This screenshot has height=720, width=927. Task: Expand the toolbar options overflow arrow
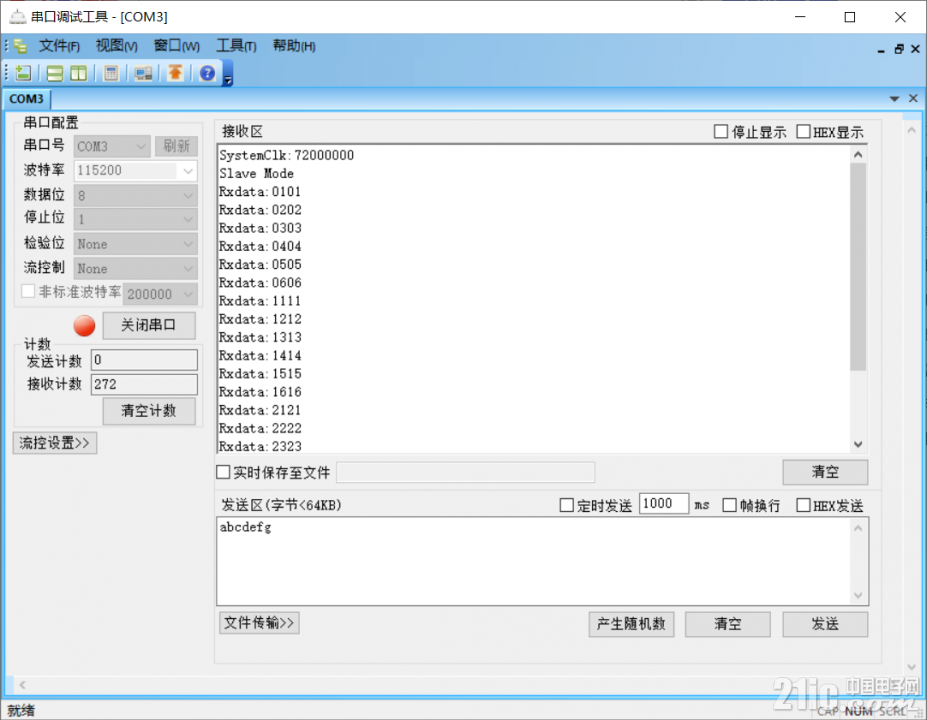(x=228, y=77)
